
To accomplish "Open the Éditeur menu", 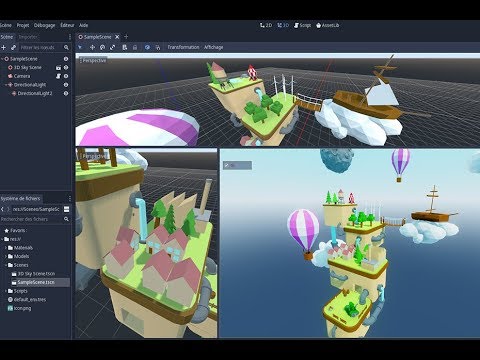I will pos(67,25).
